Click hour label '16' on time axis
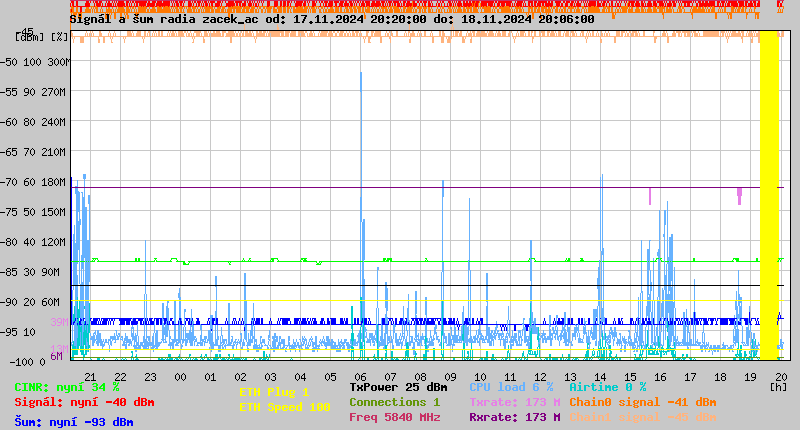The width and height of the screenshot is (800, 430). click(660, 377)
